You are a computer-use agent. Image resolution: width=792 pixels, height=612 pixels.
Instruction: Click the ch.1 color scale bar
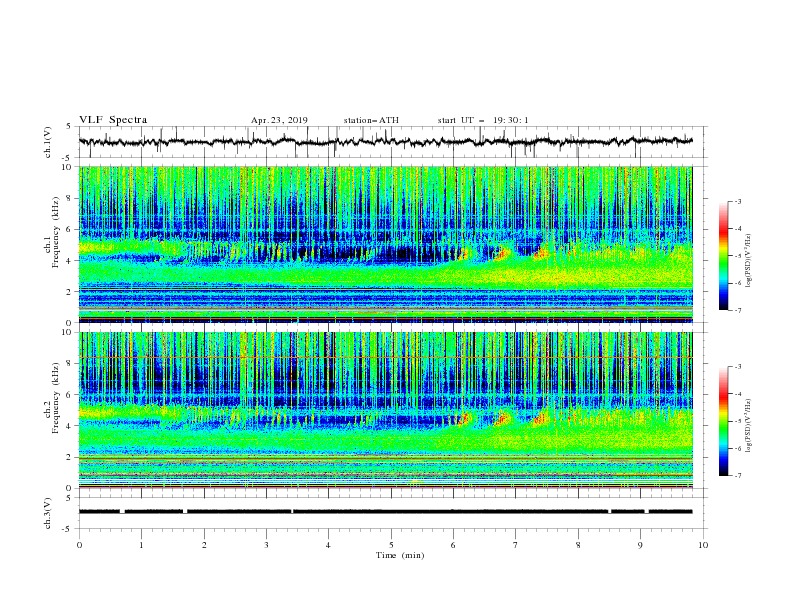coord(723,256)
